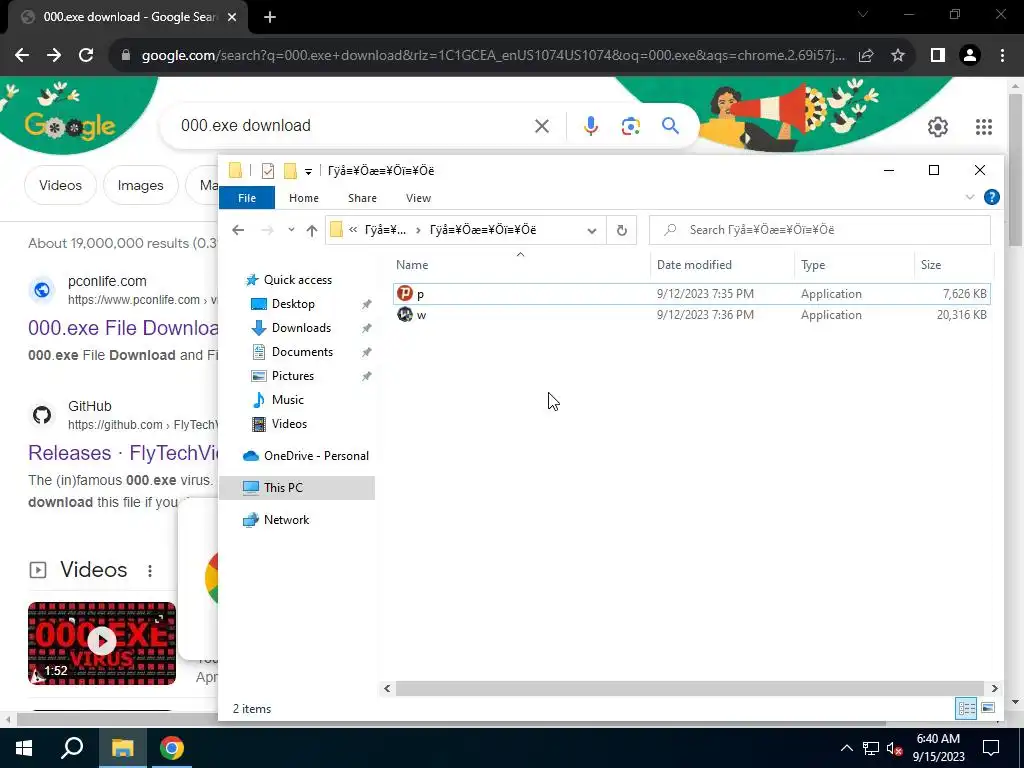
Task: Show hidden system tray icons
Action: (x=846, y=748)
